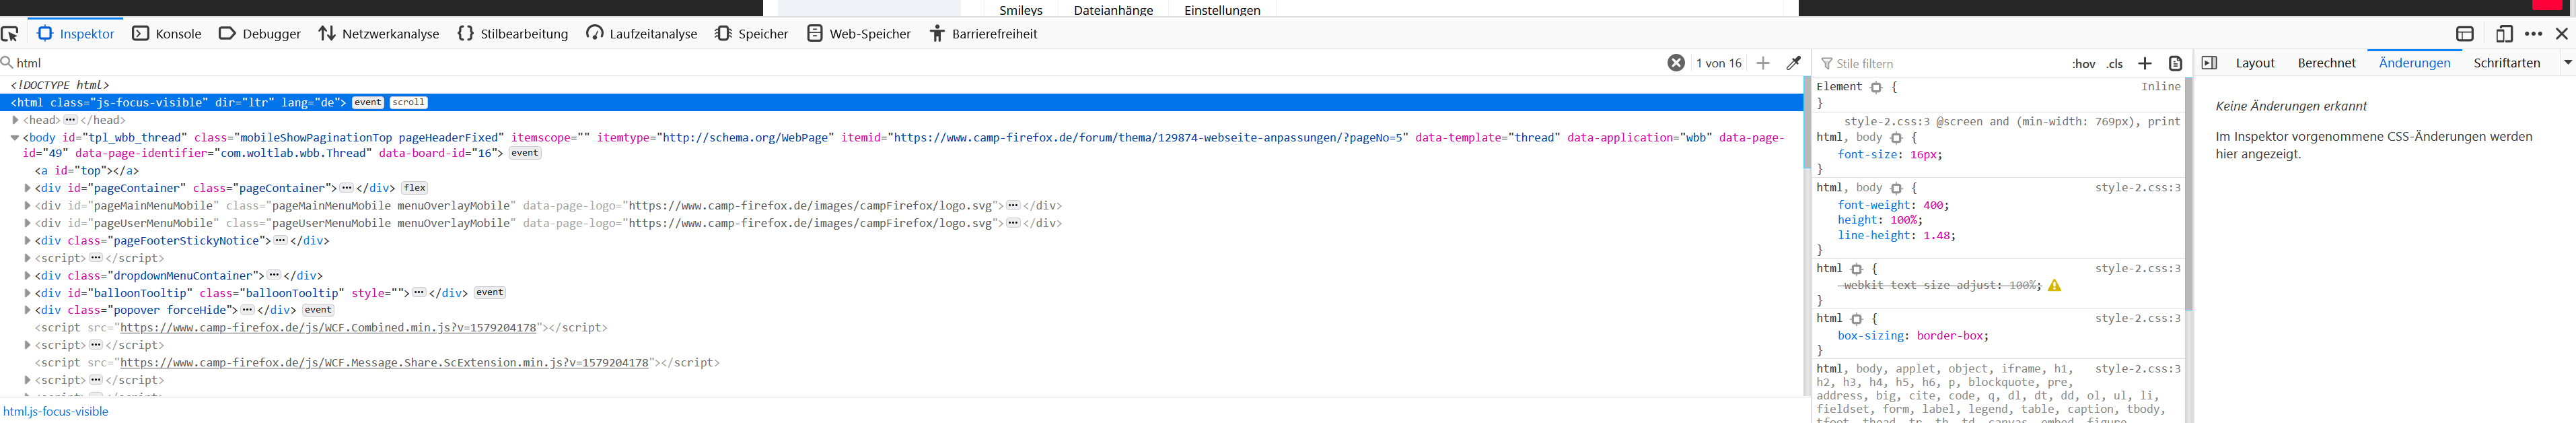Open the Debugger tab
Viewport: 2576px width, 423px height.
pyautogui.click(x=259, y=34)
